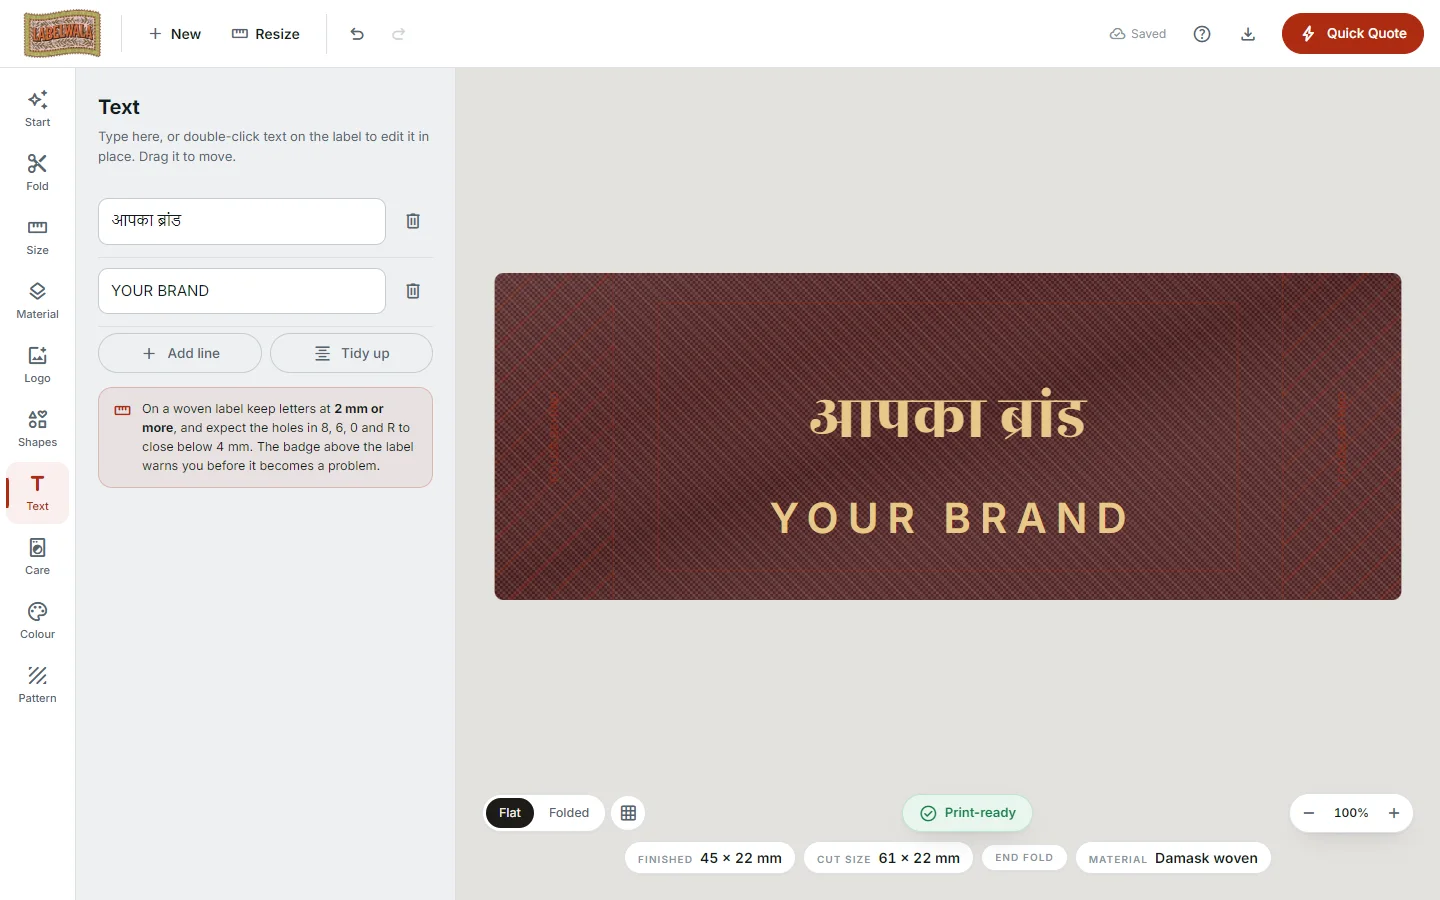This screenshot has width=1440, height=900.
Task: Click the New button
Action: click(175, 34)
